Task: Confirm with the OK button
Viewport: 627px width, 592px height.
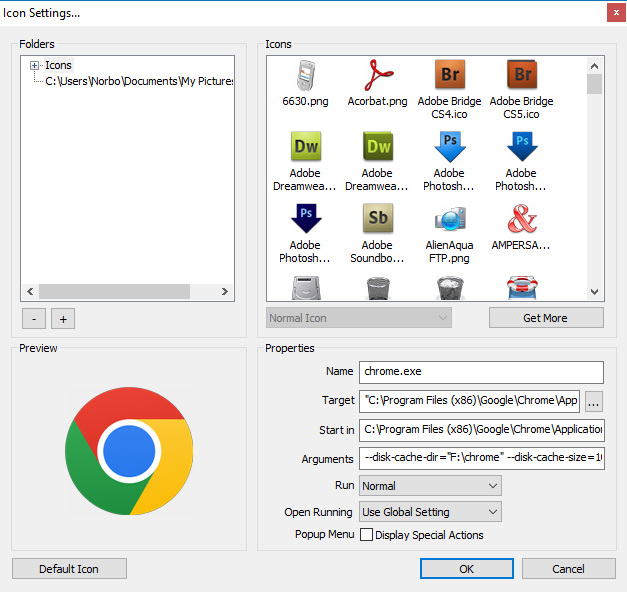Action: point(467,568)
